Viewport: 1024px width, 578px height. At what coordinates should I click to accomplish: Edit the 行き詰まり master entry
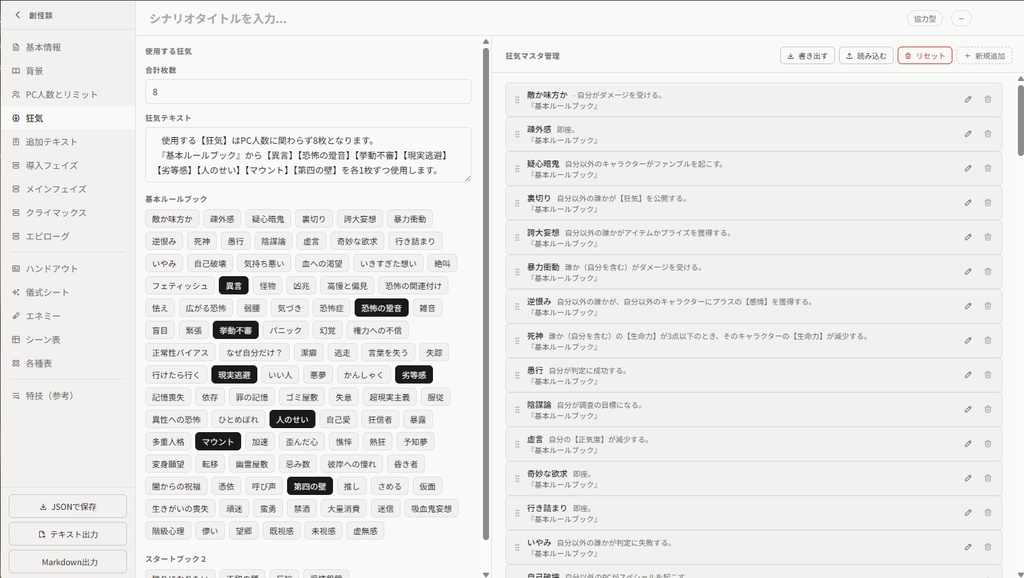point(968,513)
